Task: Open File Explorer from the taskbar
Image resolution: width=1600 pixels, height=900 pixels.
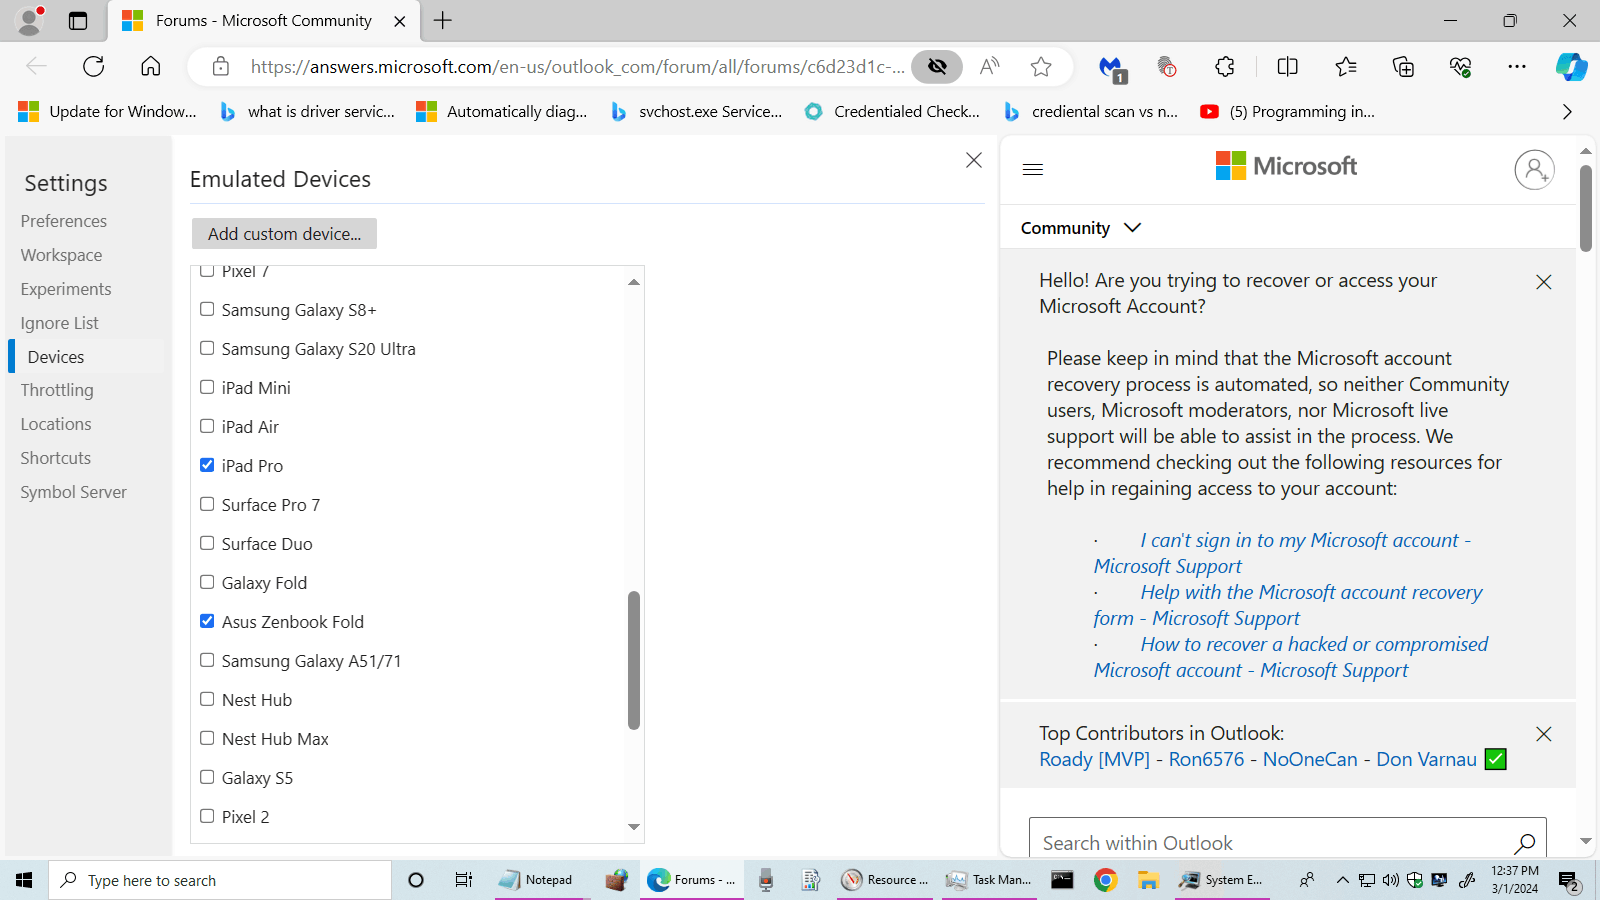Action: (1148, 880)
